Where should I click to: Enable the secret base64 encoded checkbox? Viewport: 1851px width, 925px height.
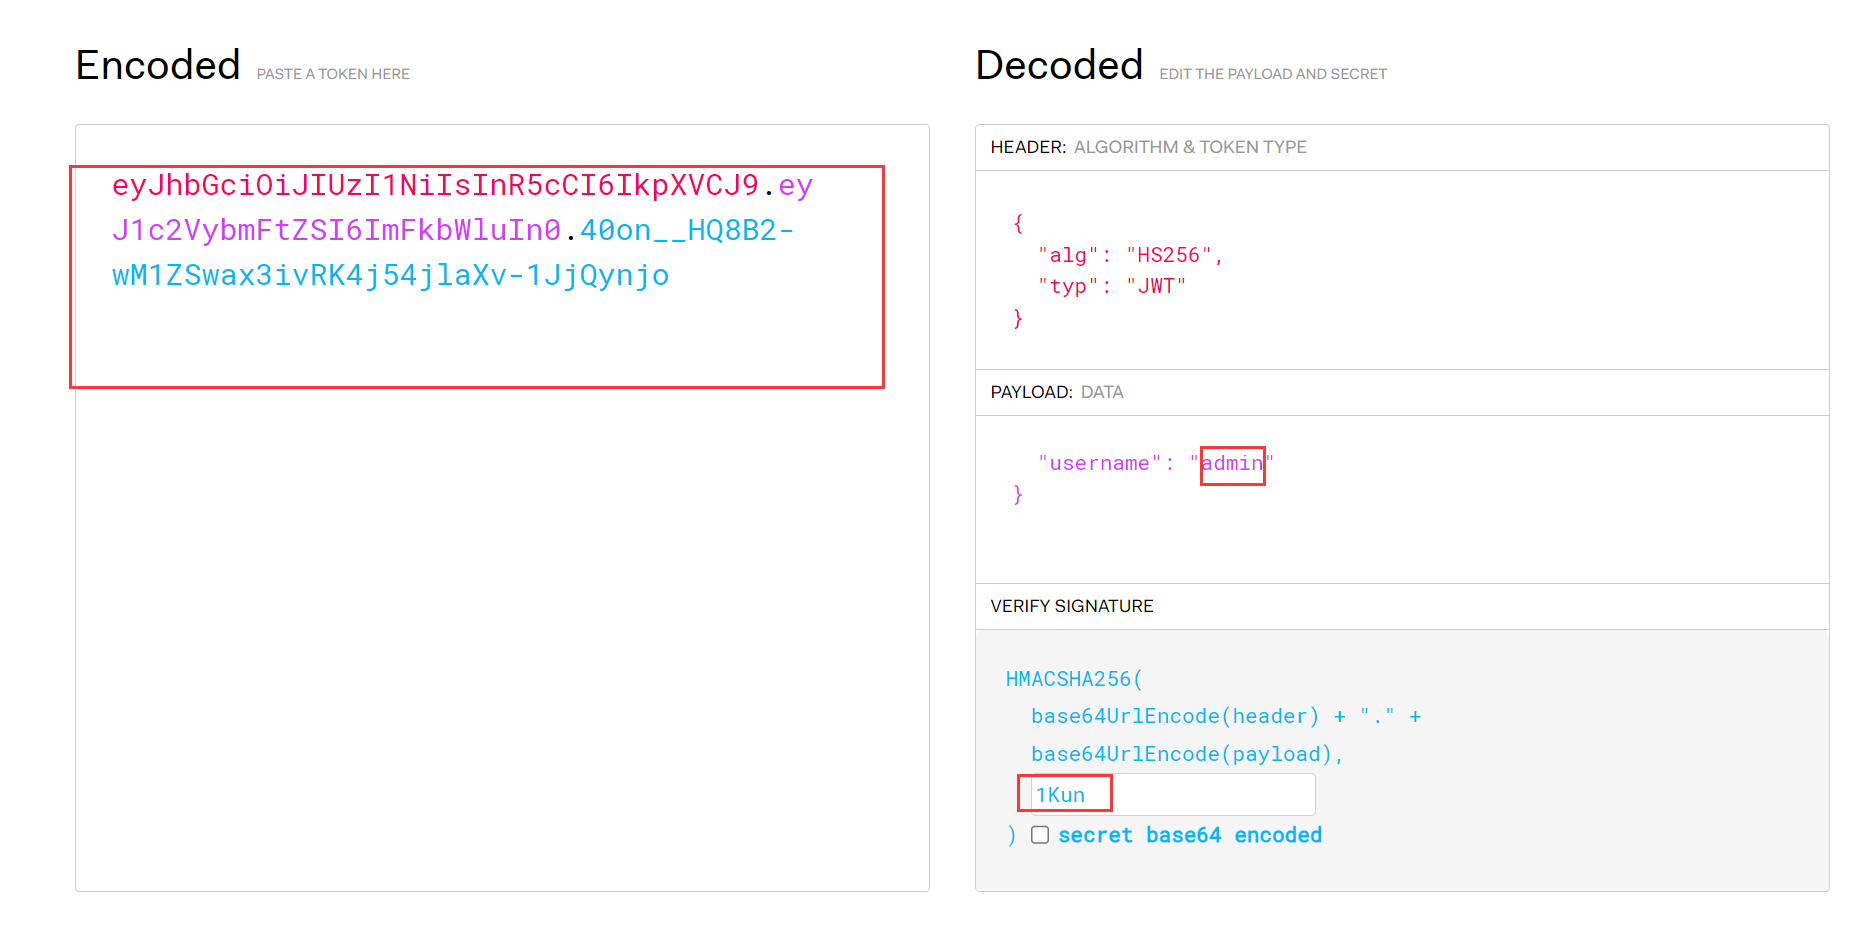click(x=1040, y=835)
